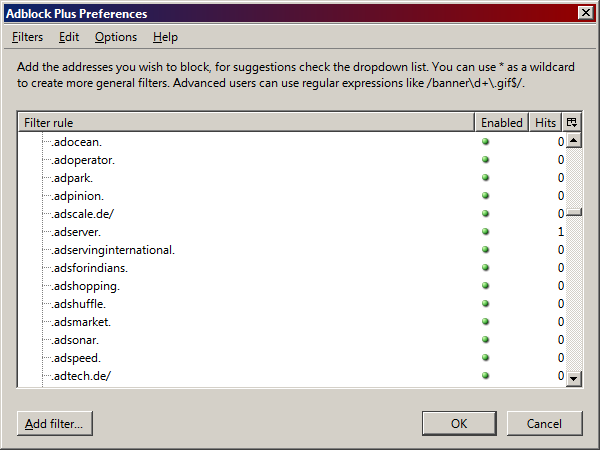
Task: Select the .adservinginternational. filter rule
Action: click(113, 250)
